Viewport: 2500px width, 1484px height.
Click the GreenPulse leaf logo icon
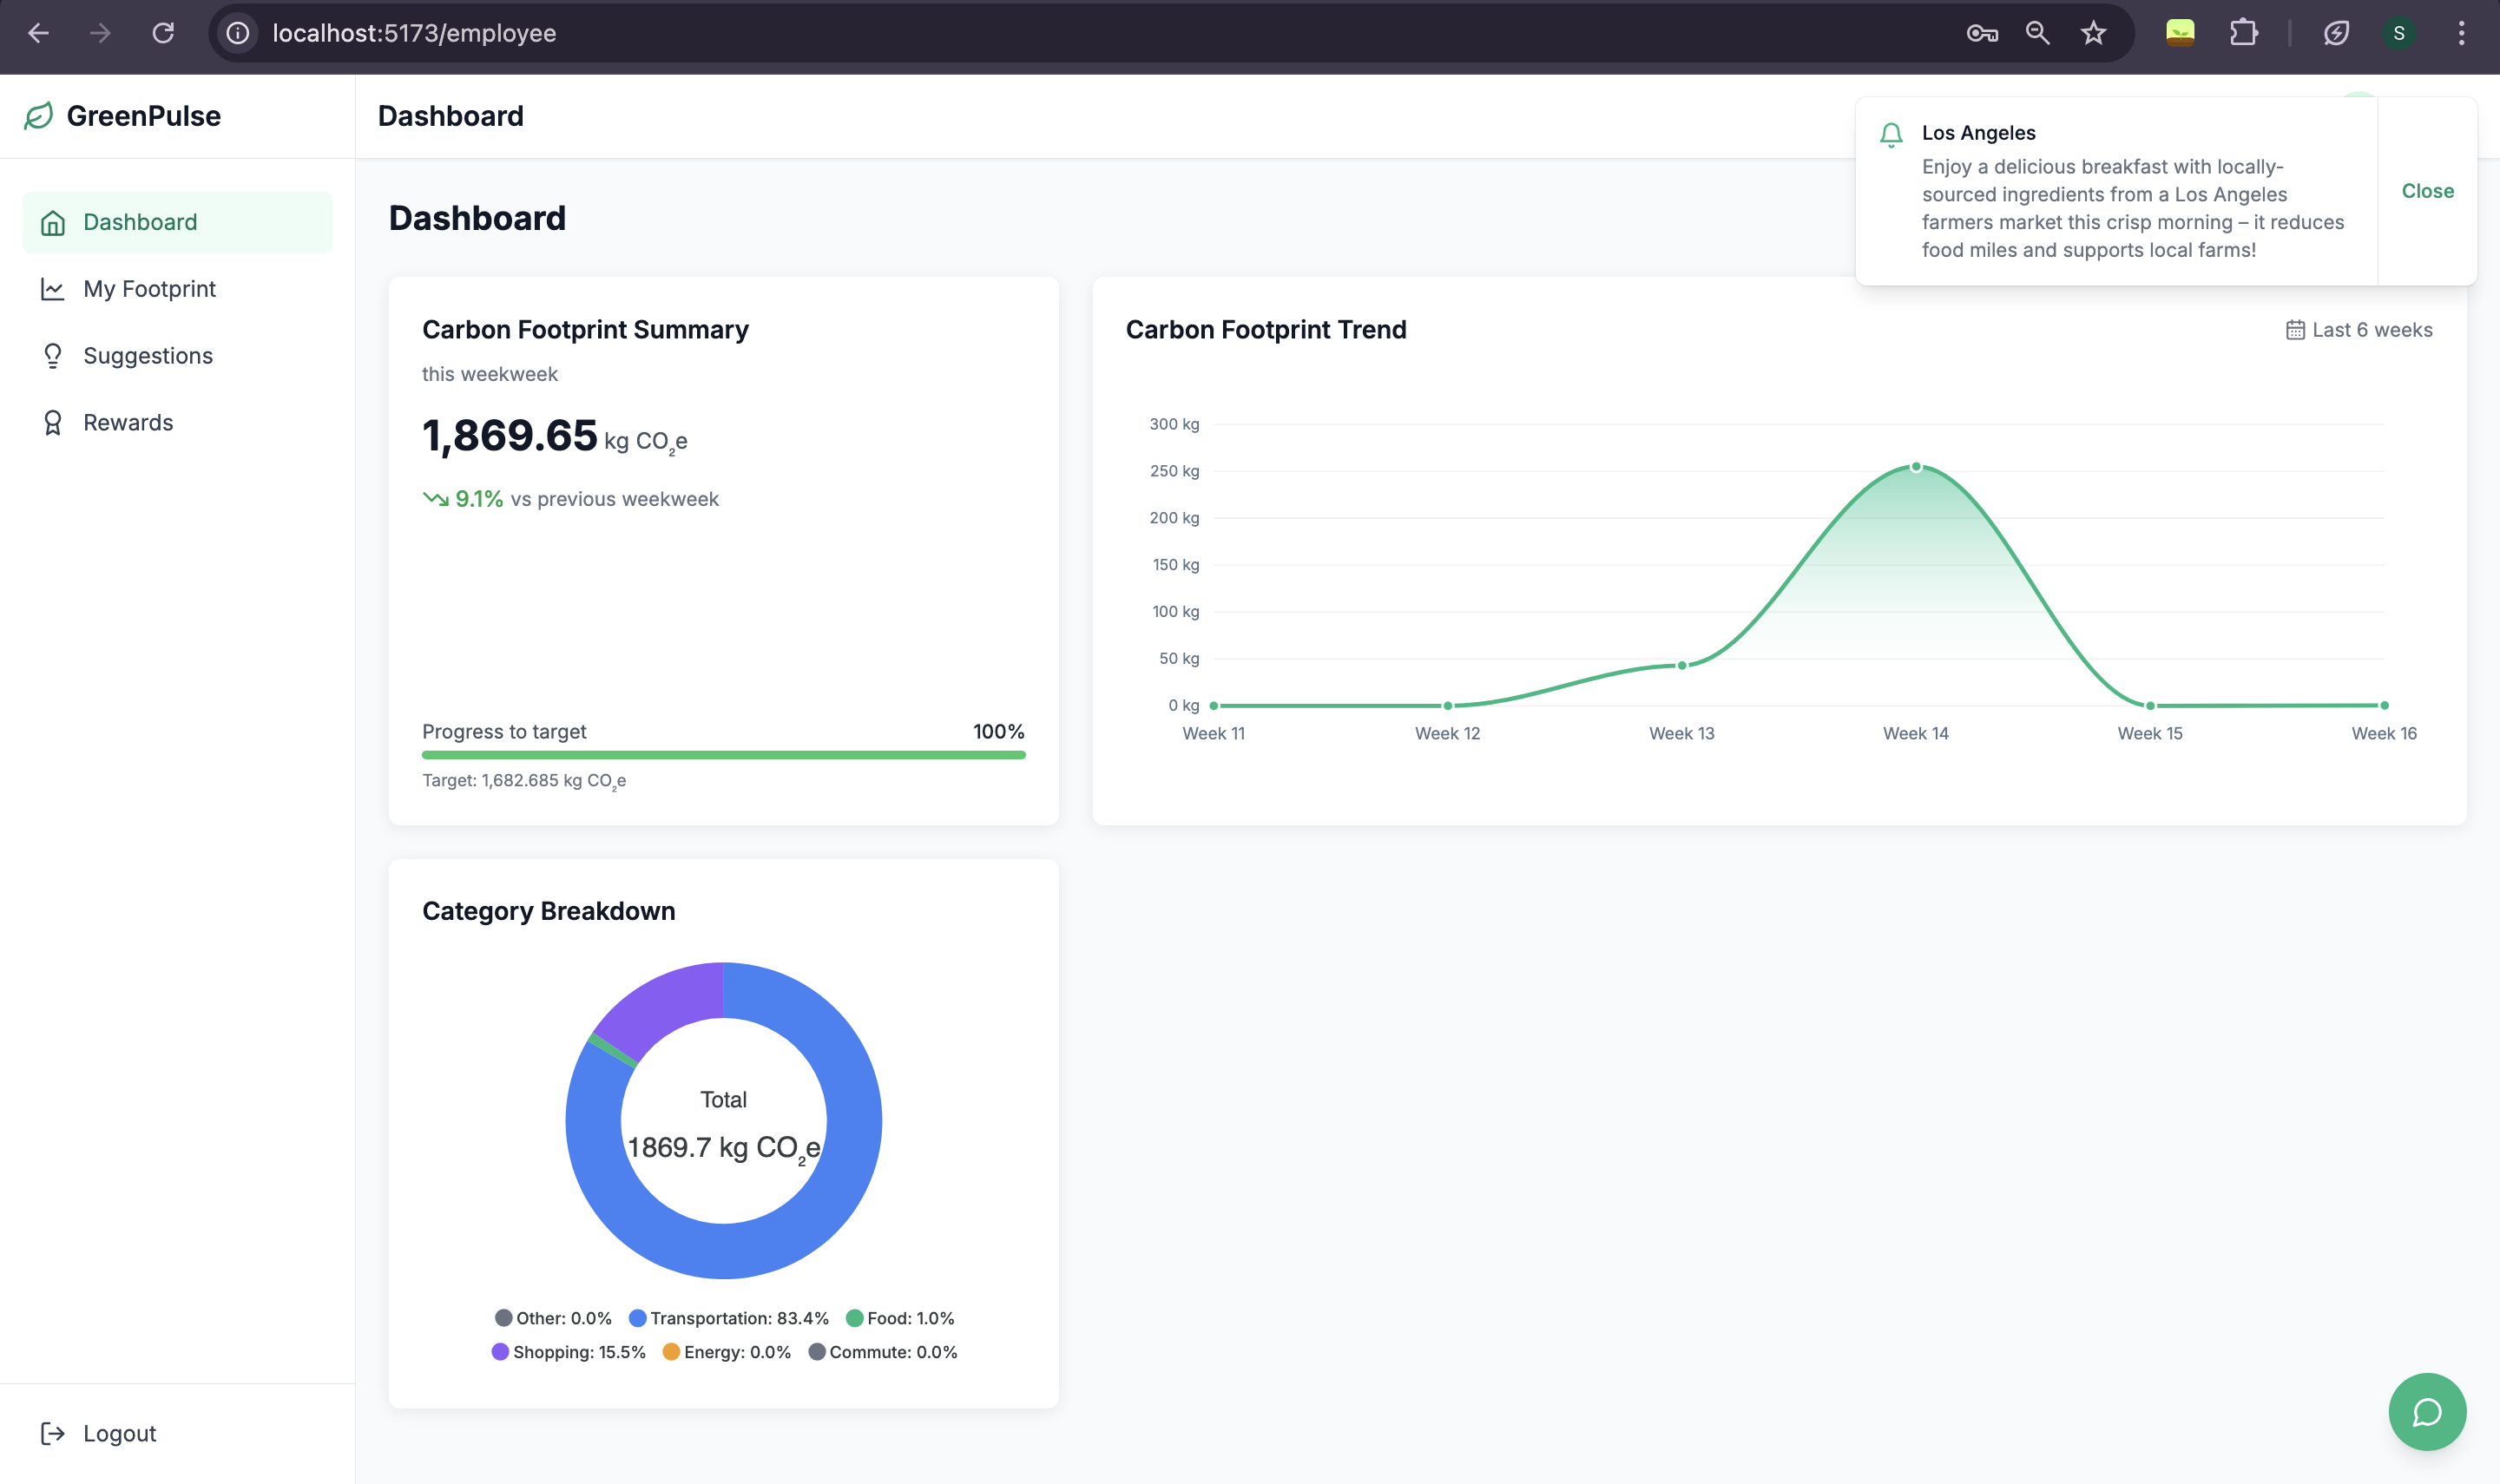tap(39, 116)
